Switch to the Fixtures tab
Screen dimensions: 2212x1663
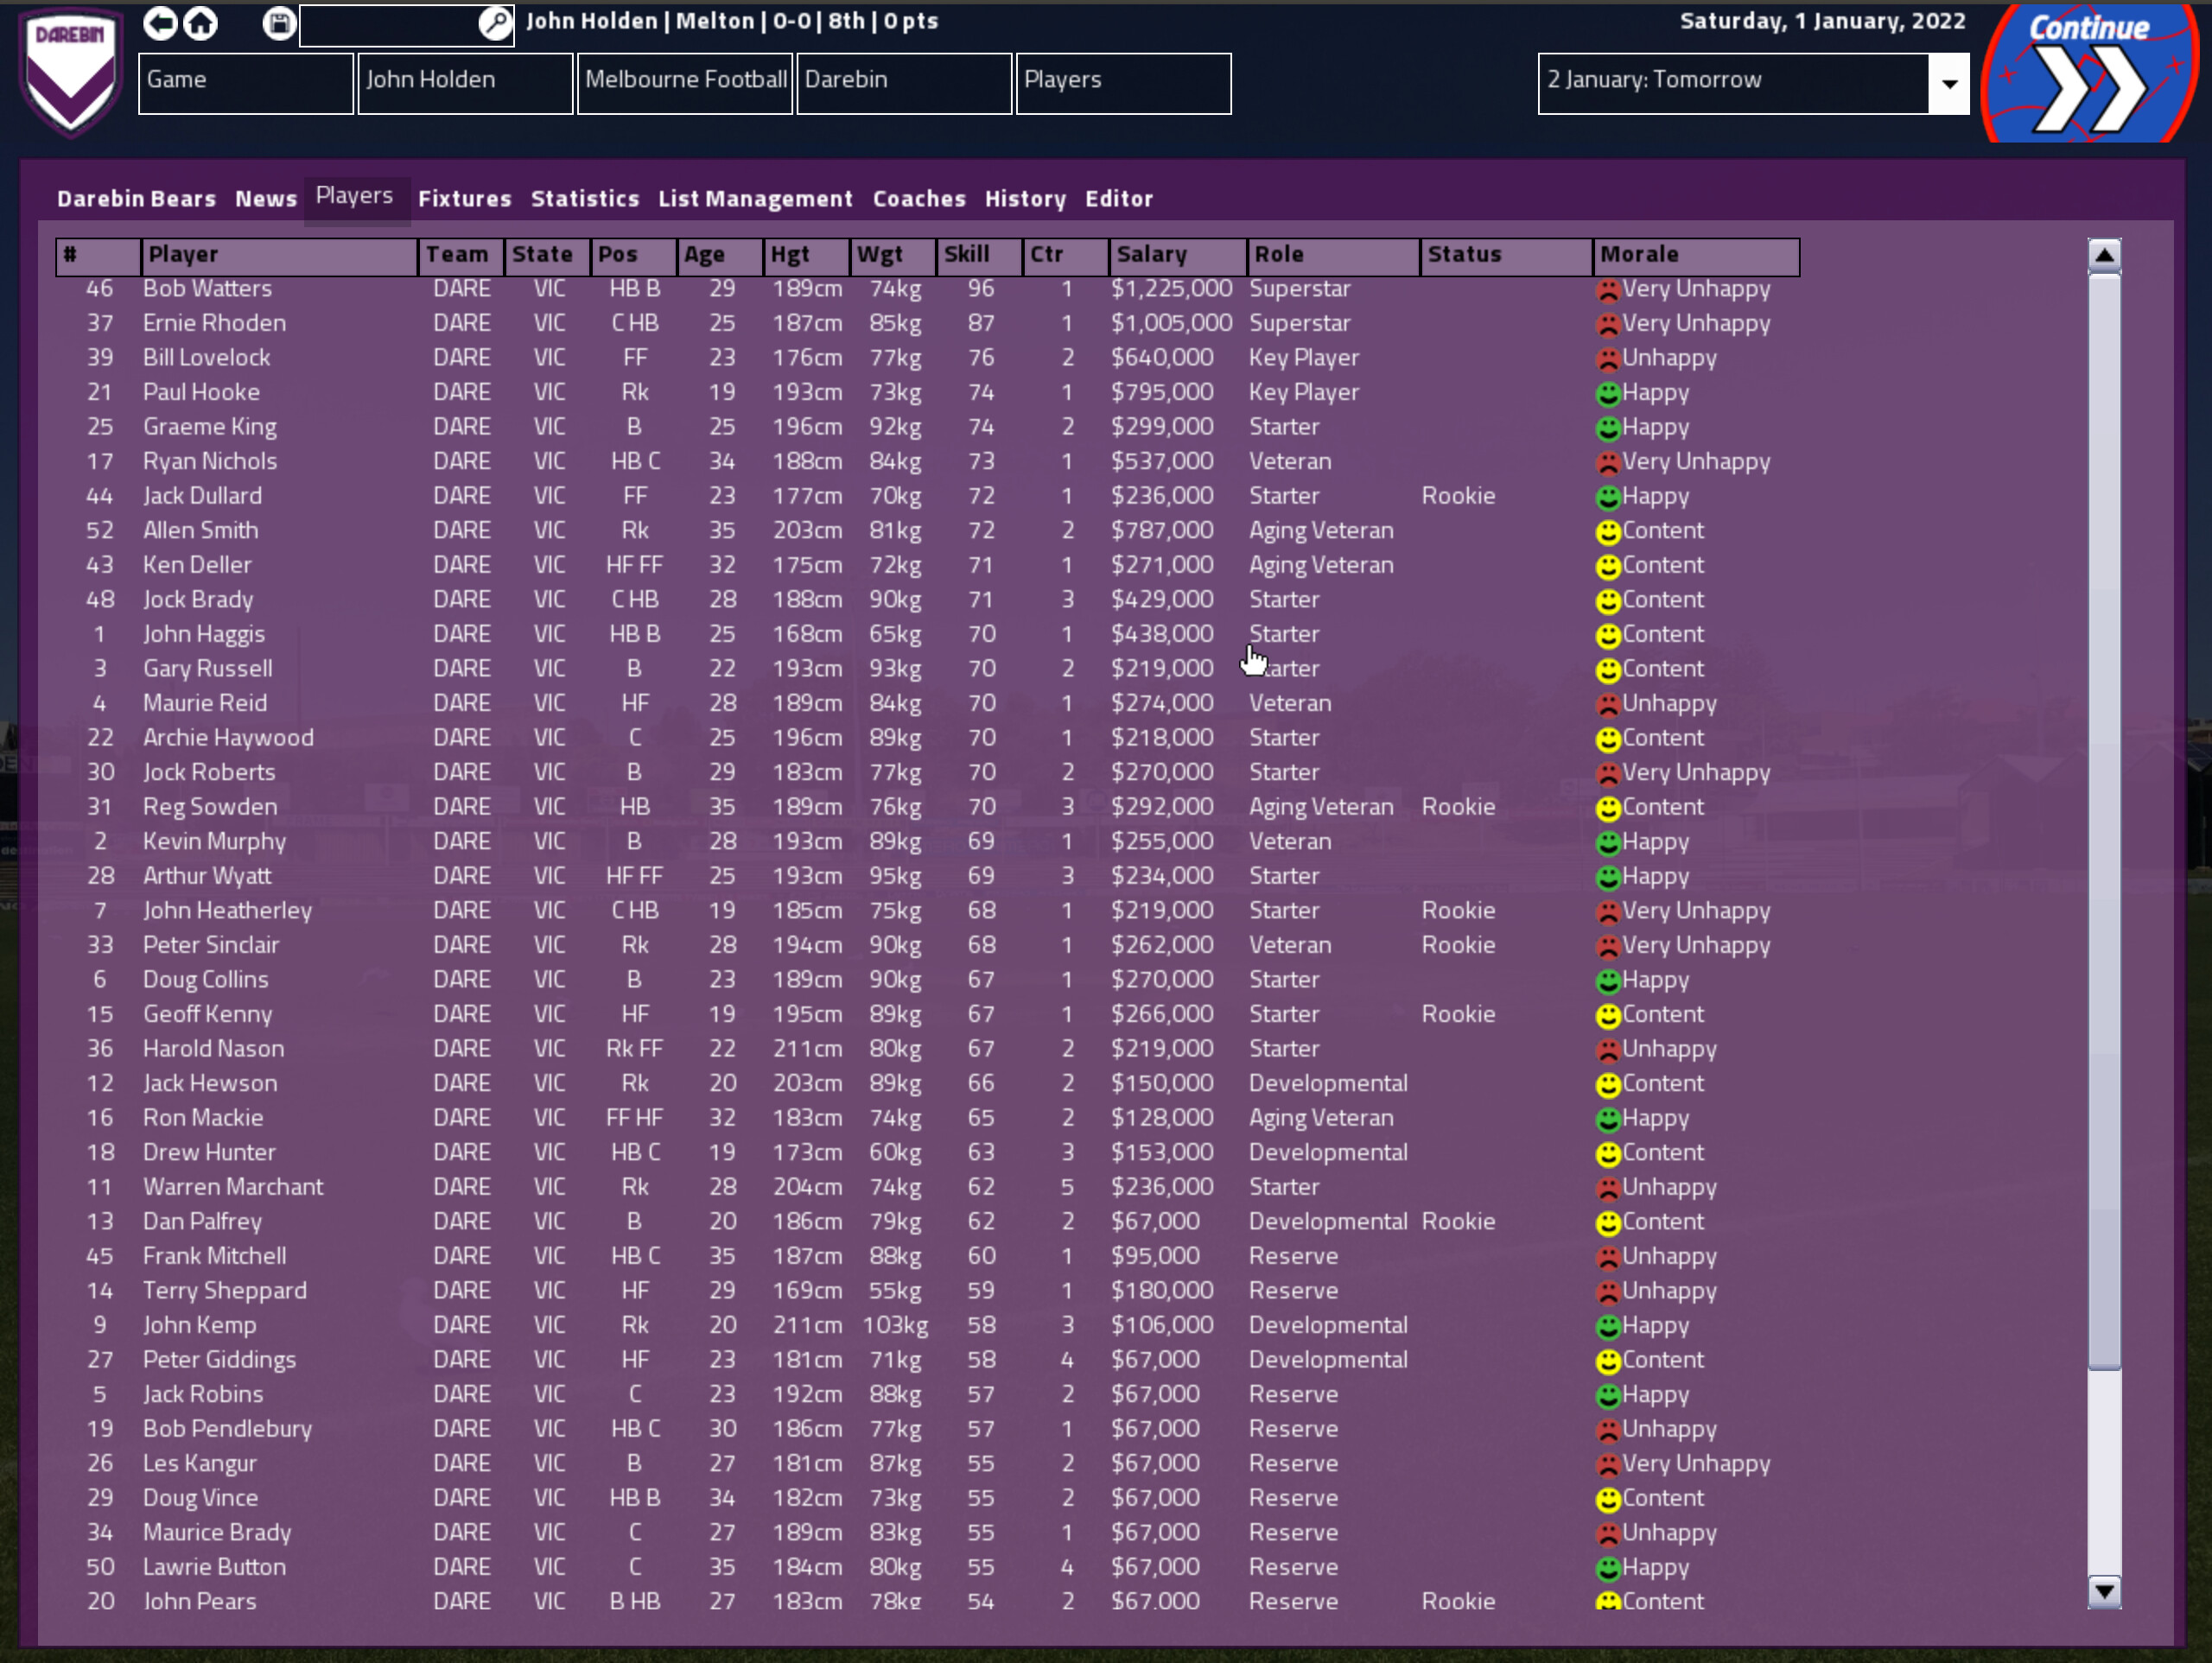[x=464, y=198]
